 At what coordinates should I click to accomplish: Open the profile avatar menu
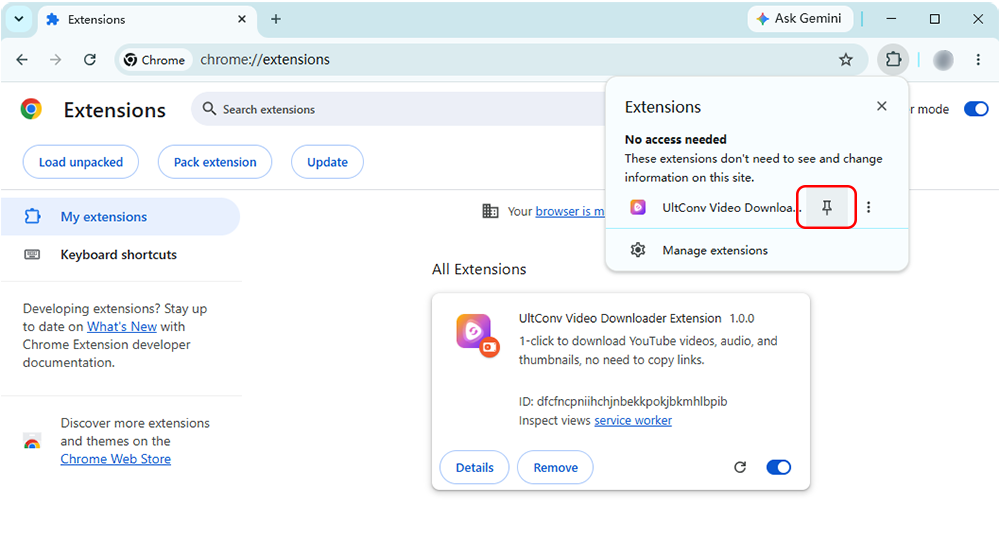[943, 59]
